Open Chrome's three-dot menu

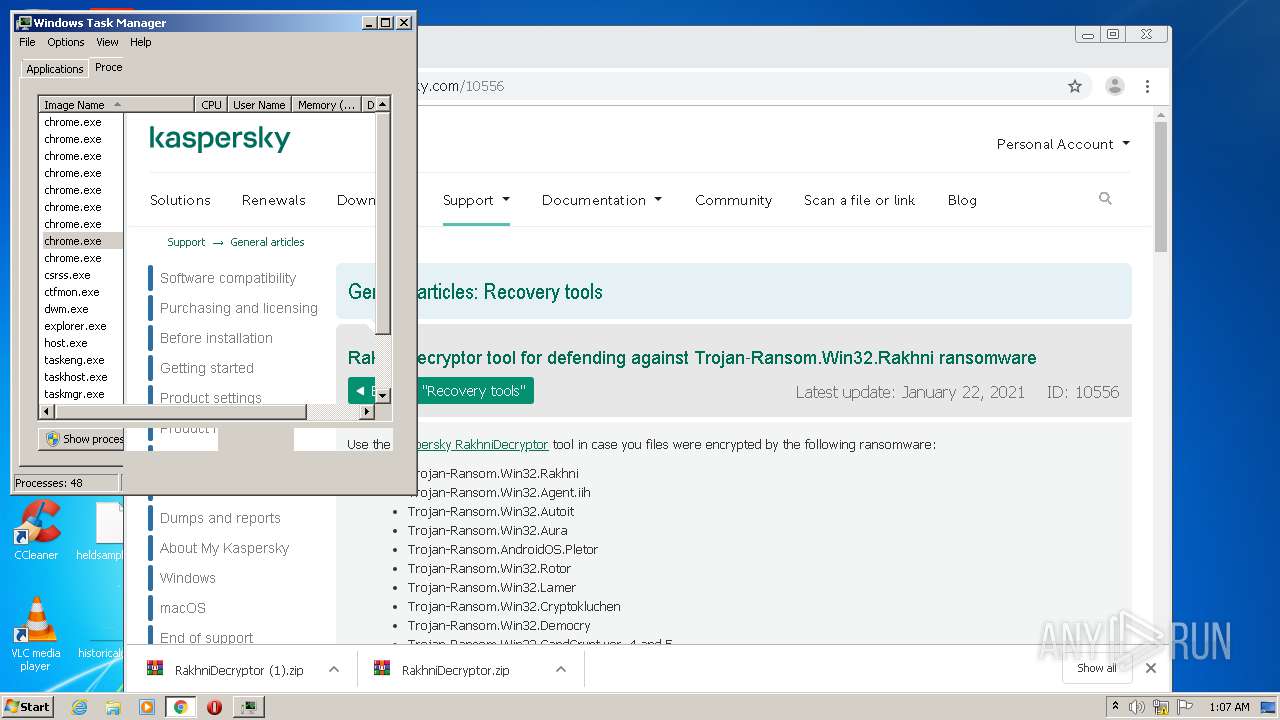tap(1148, 86)
